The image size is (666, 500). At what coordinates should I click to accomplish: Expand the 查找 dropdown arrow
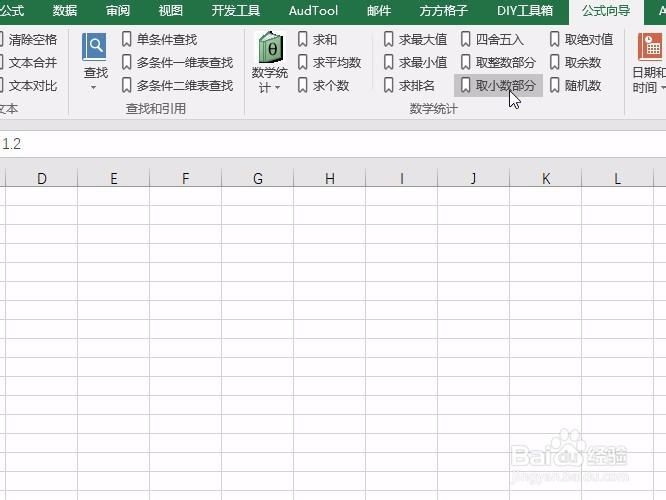tap(93, 88)
